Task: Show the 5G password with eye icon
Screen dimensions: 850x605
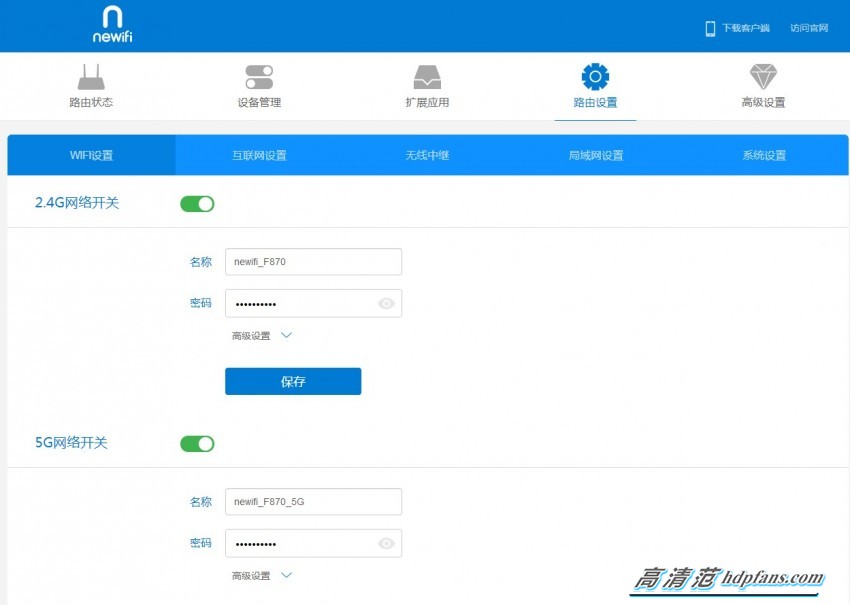Action: point(386,543)
